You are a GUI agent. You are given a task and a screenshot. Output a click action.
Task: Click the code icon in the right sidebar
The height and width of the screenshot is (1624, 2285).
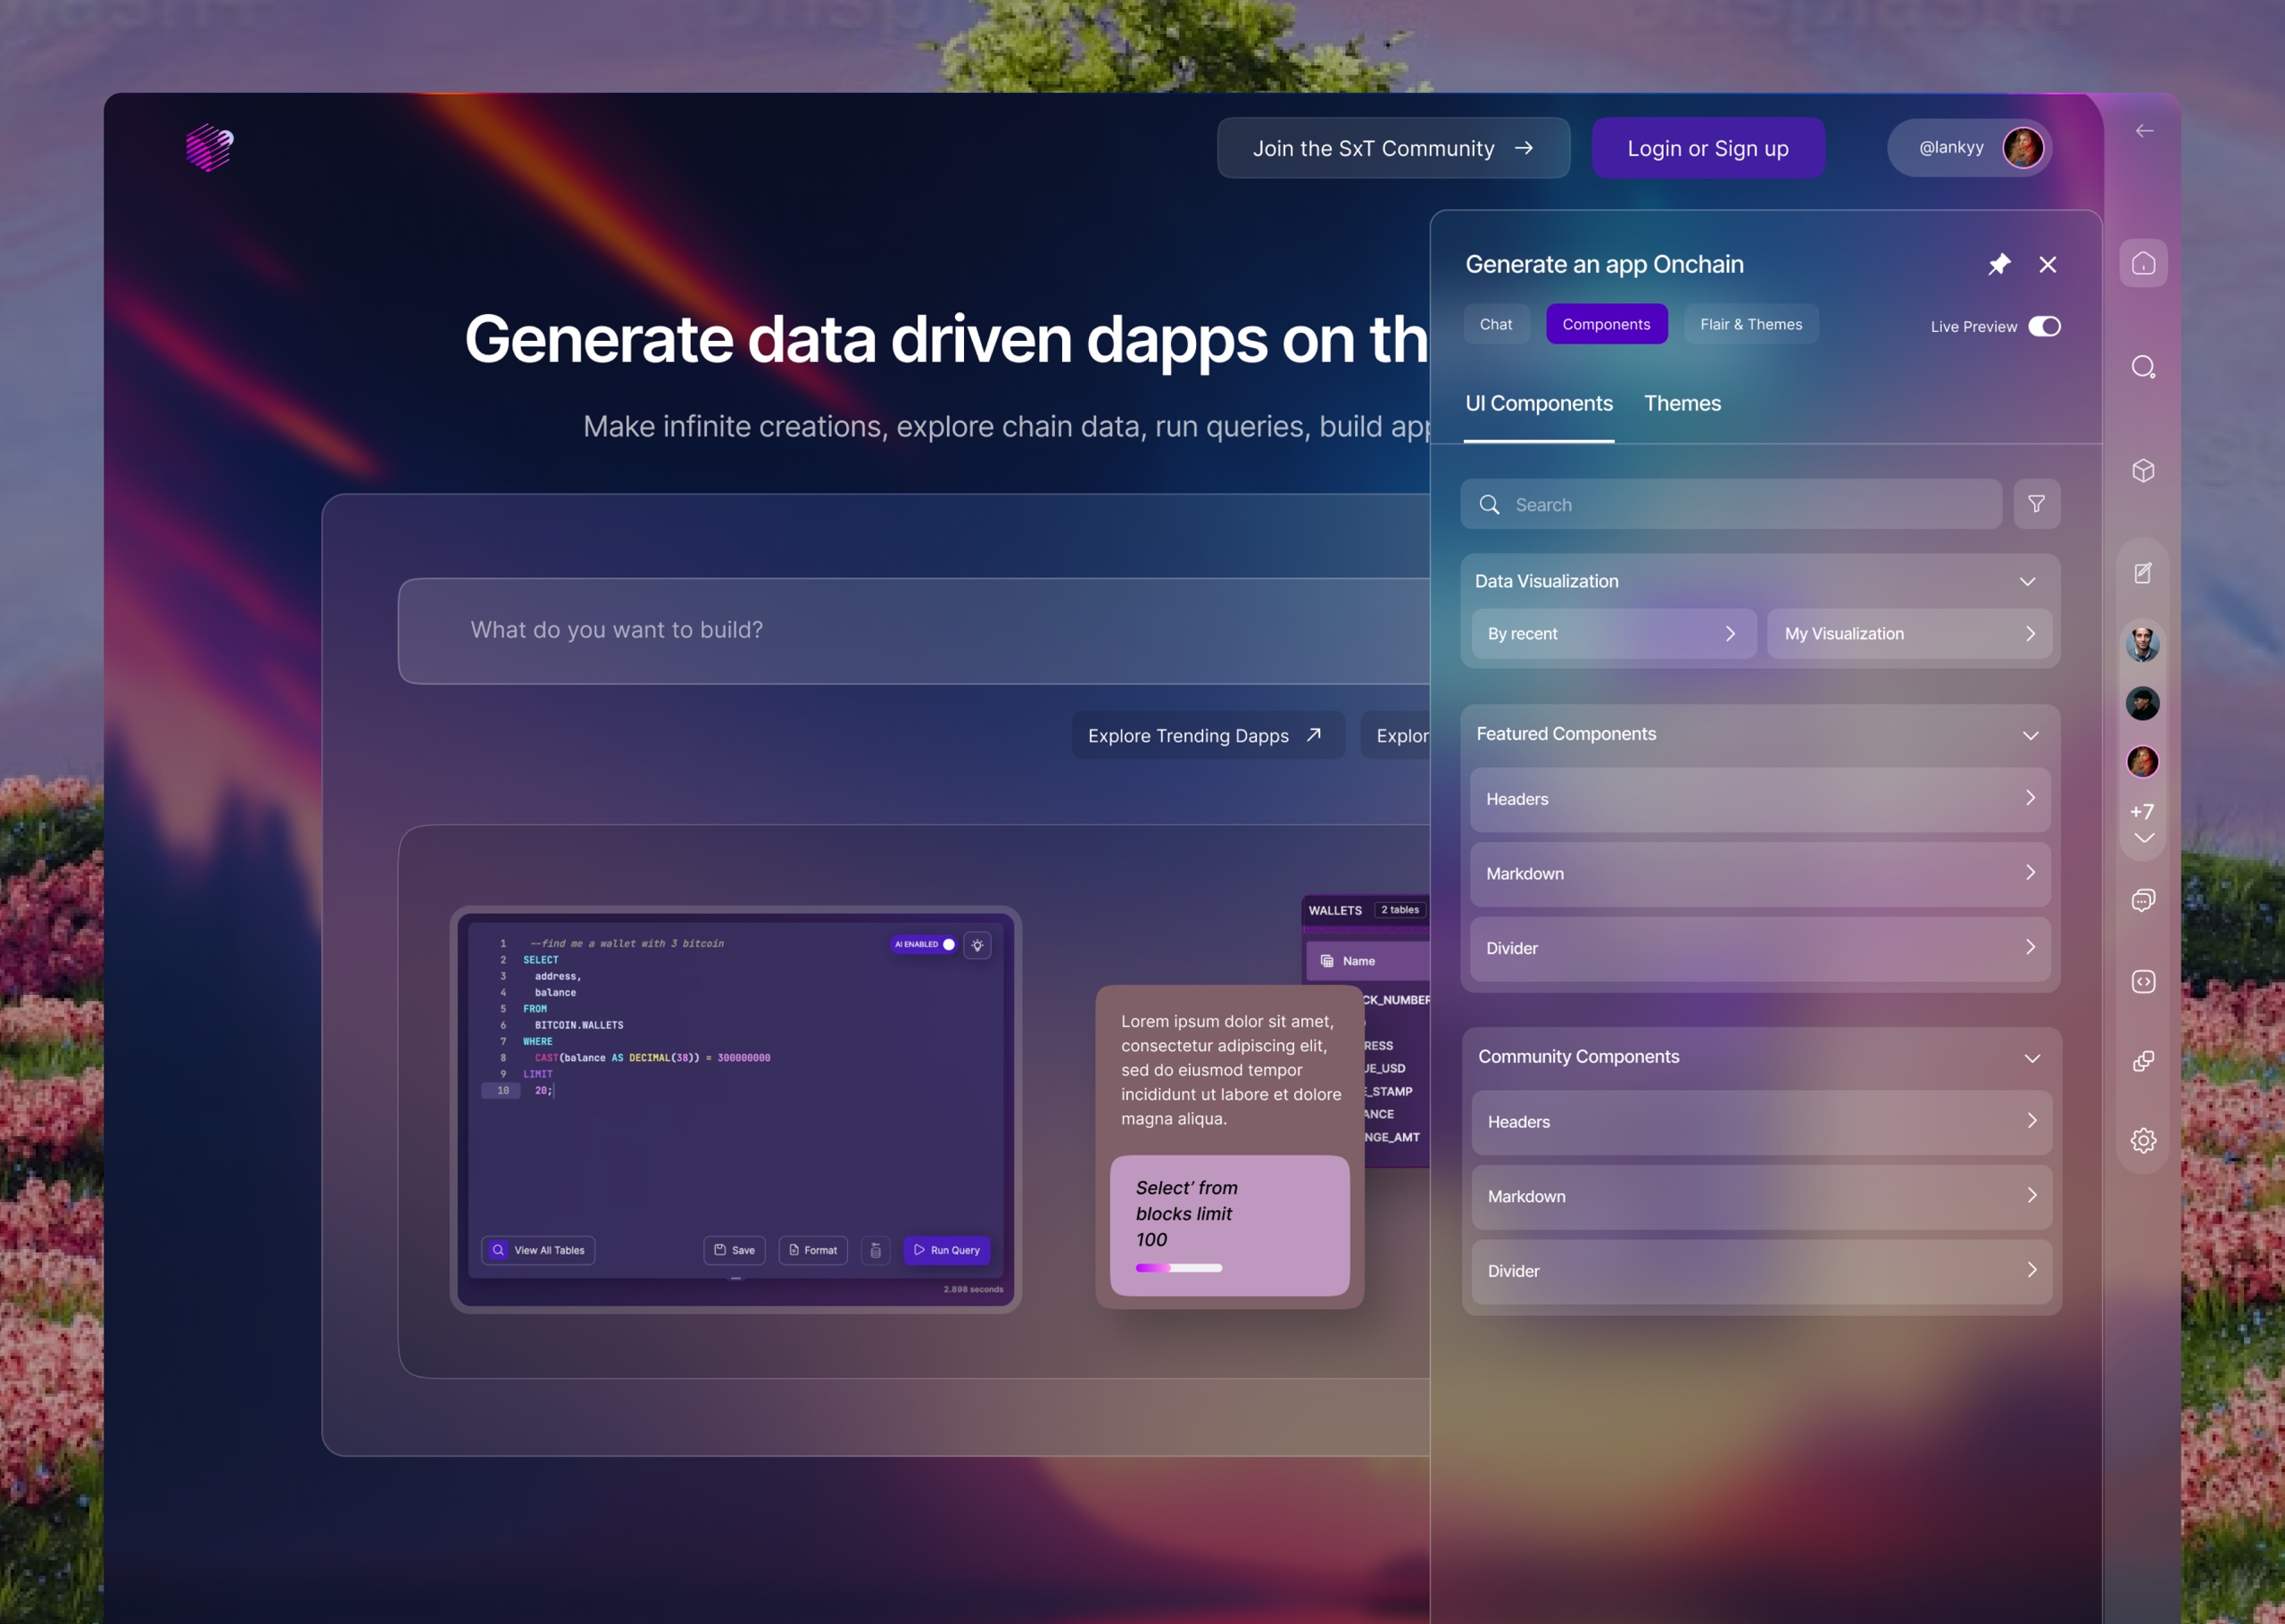click(2143, 981)
